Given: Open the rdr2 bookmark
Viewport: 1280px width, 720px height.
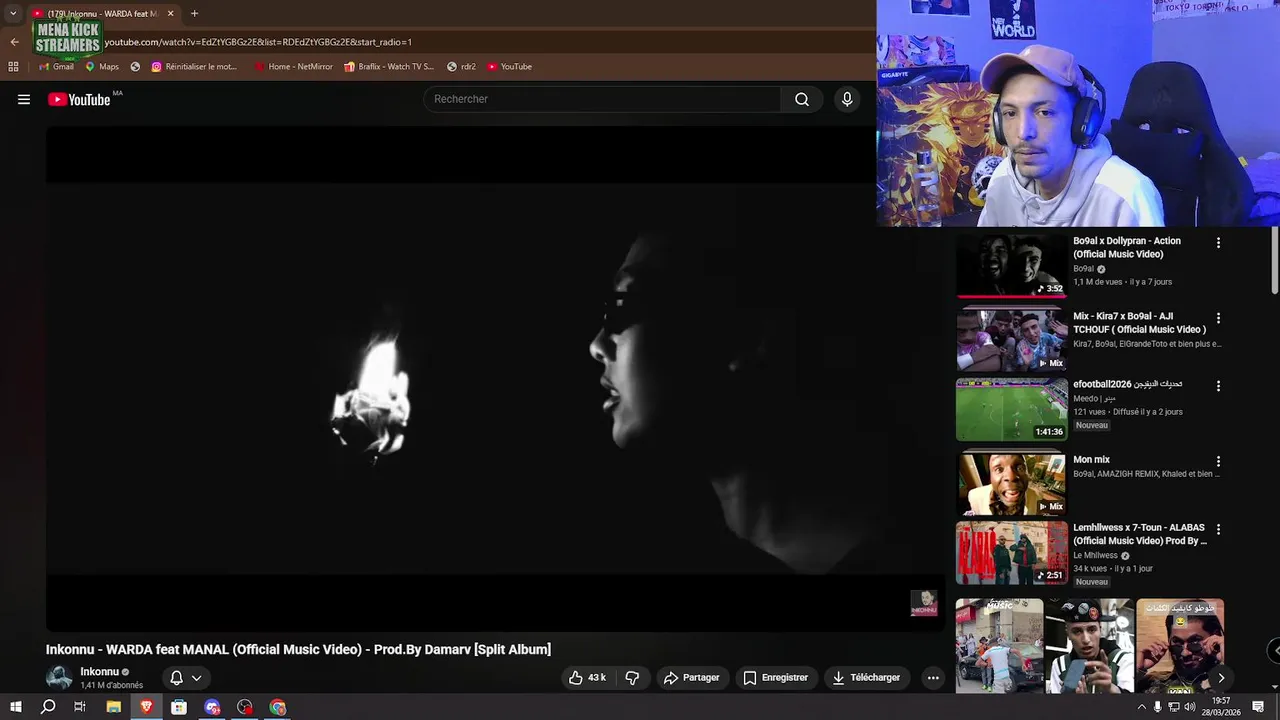Looking at the screenshot, I should tap(461, 67).
